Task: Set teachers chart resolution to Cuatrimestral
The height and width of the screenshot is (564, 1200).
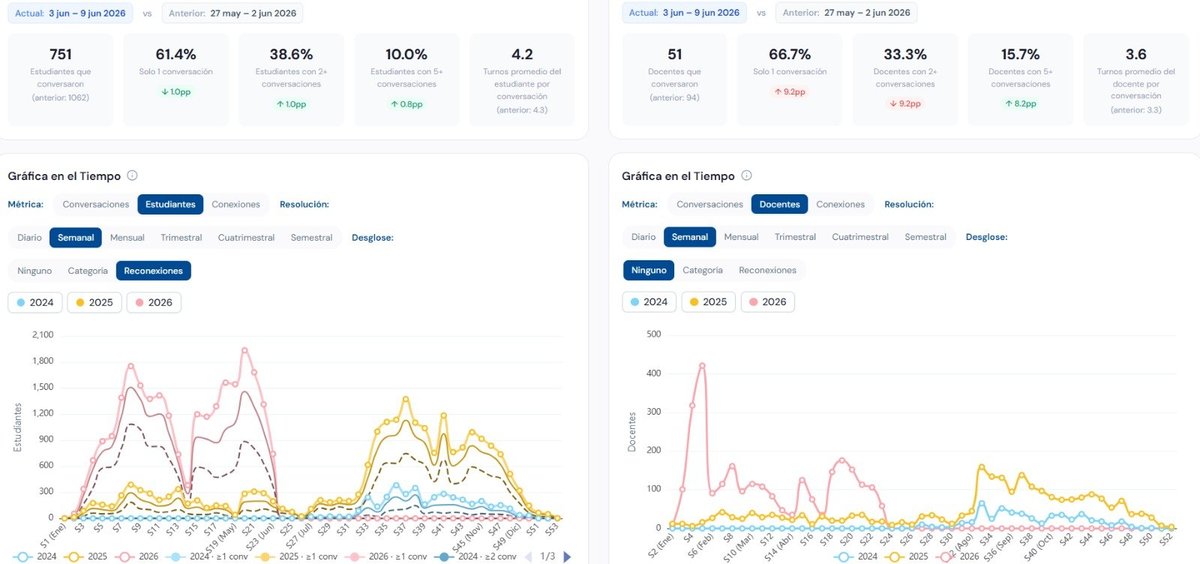Action: (x=860, y=237)
